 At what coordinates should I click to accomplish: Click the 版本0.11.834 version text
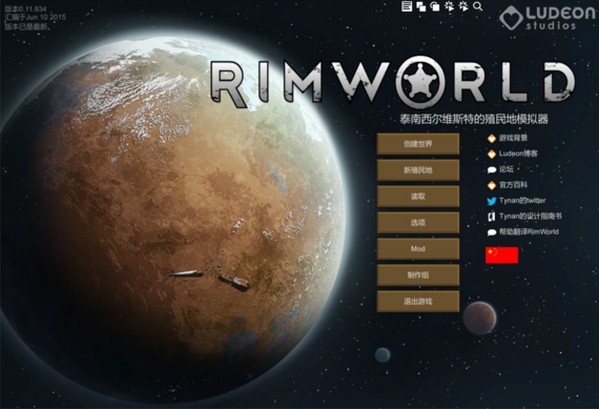pyautogui.click(x=26, y=8)
